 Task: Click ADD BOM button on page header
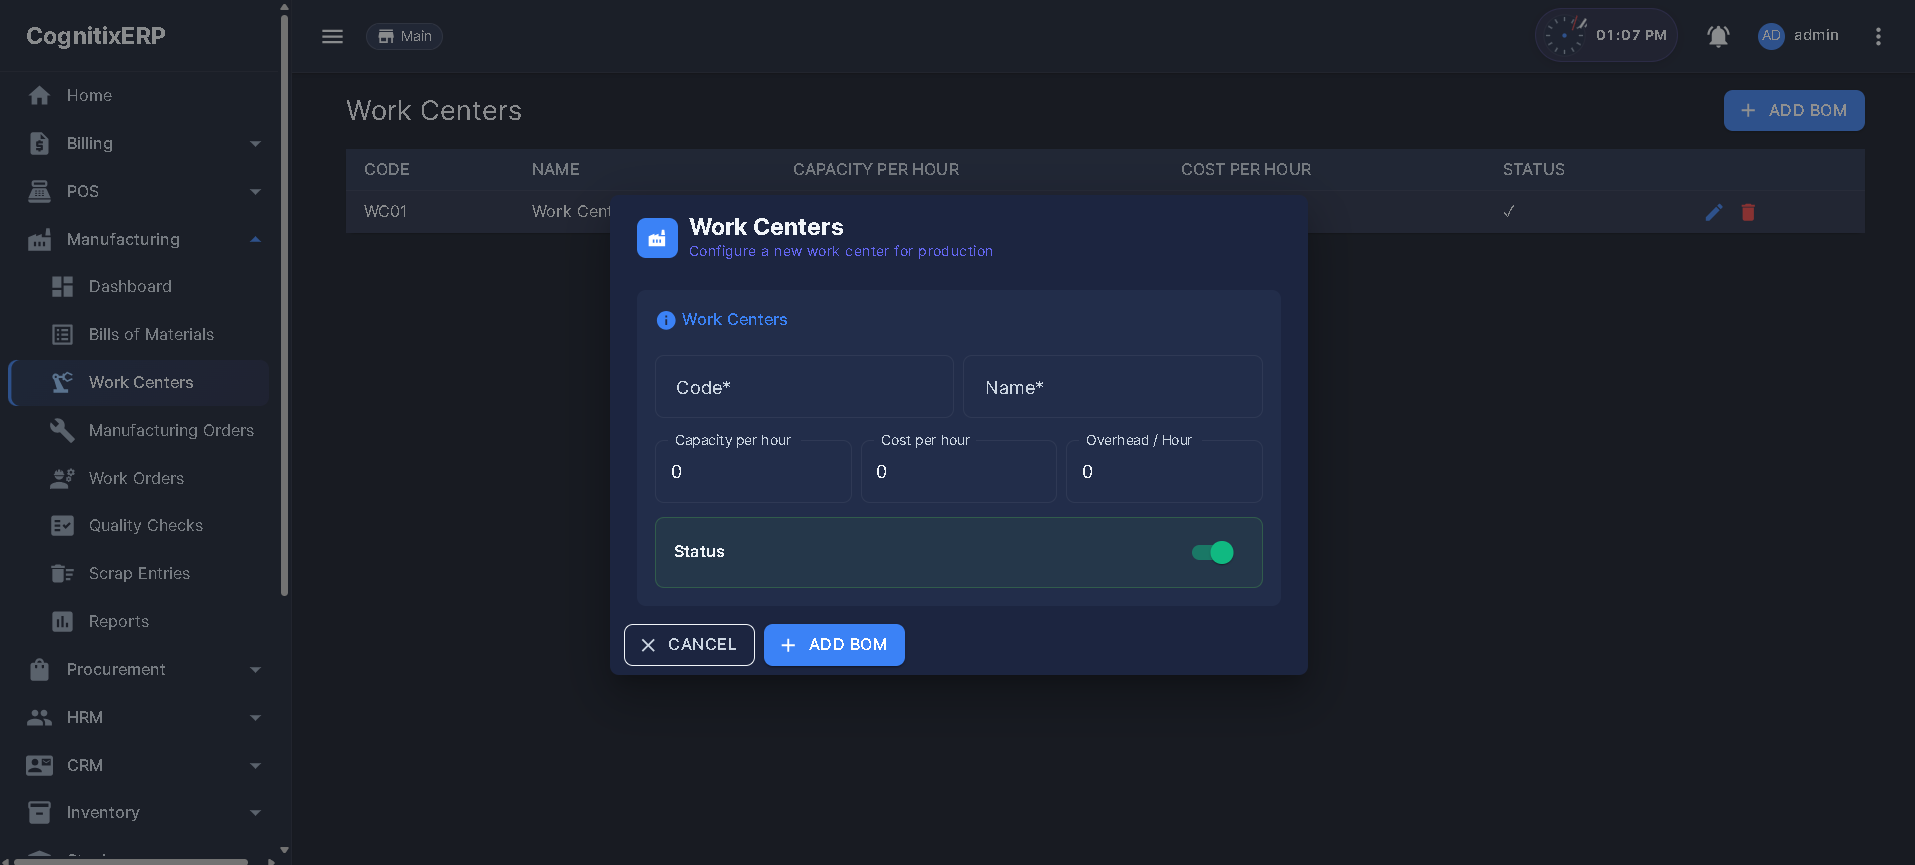[1794, 111]
